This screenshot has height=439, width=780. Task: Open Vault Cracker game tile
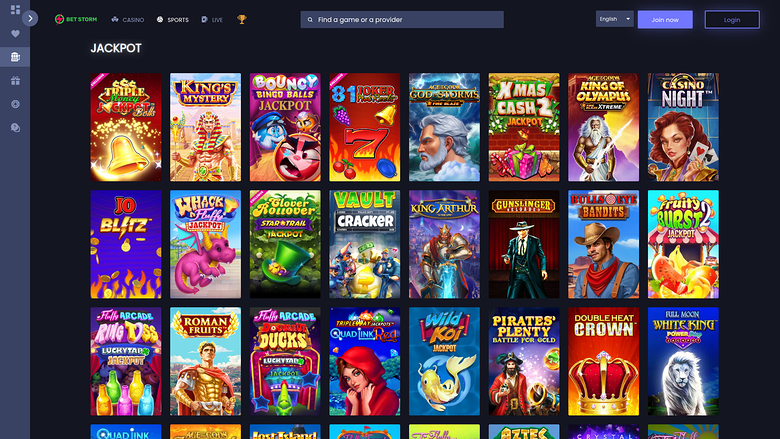pos(365,244)
